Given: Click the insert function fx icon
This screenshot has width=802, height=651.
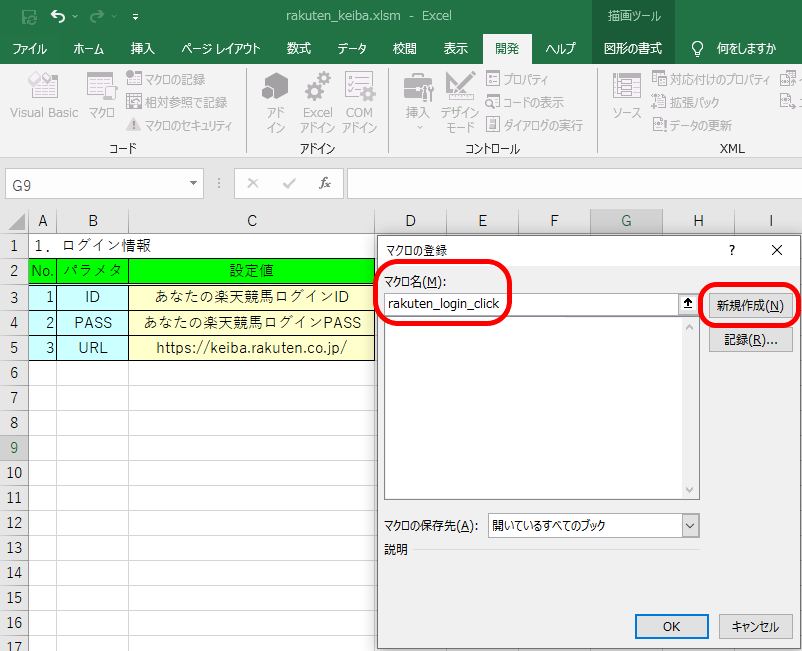Looking at the screenshot, I should [325, 183].
